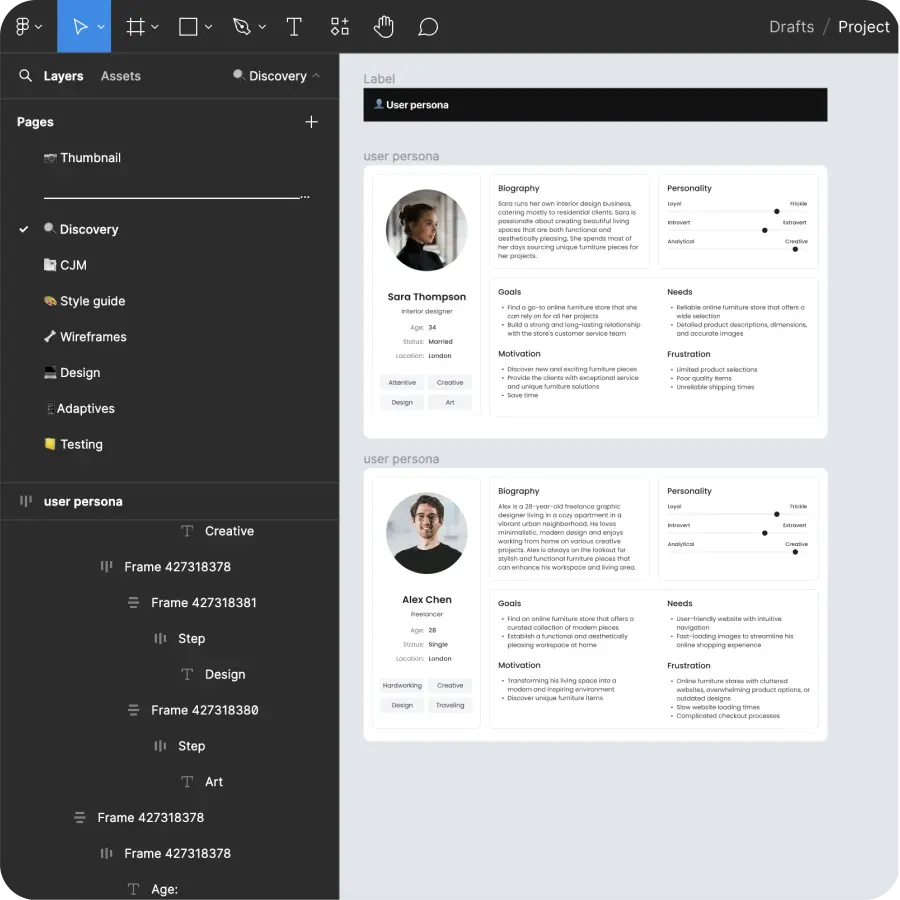900x900 pixels.
Task: Open the search in Layers panel
Action: tap(25, 75)
